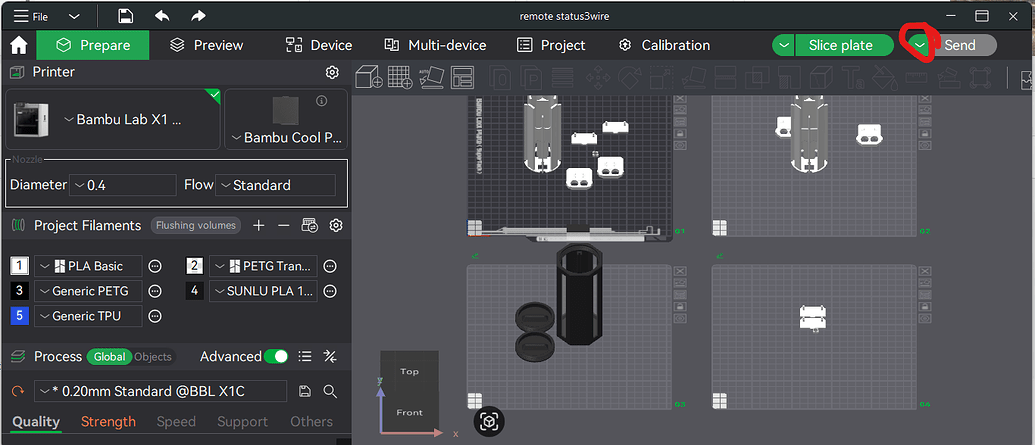Switch to the Preview tab

tap(207, 45)
